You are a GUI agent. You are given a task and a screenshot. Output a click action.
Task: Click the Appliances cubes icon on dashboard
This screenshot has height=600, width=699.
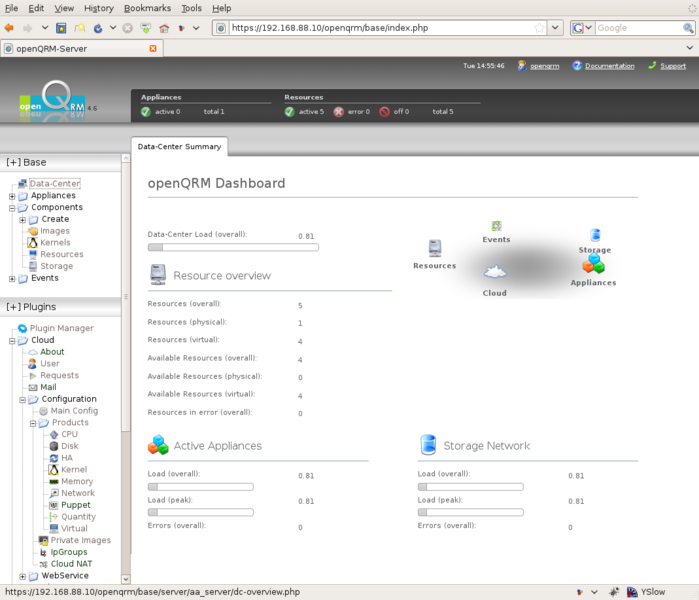[594, 264]
